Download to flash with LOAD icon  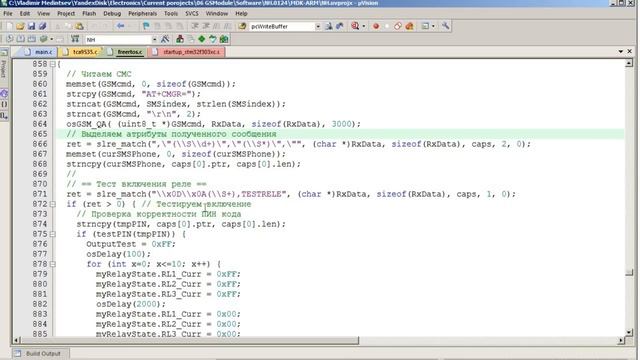coord(75,39)
